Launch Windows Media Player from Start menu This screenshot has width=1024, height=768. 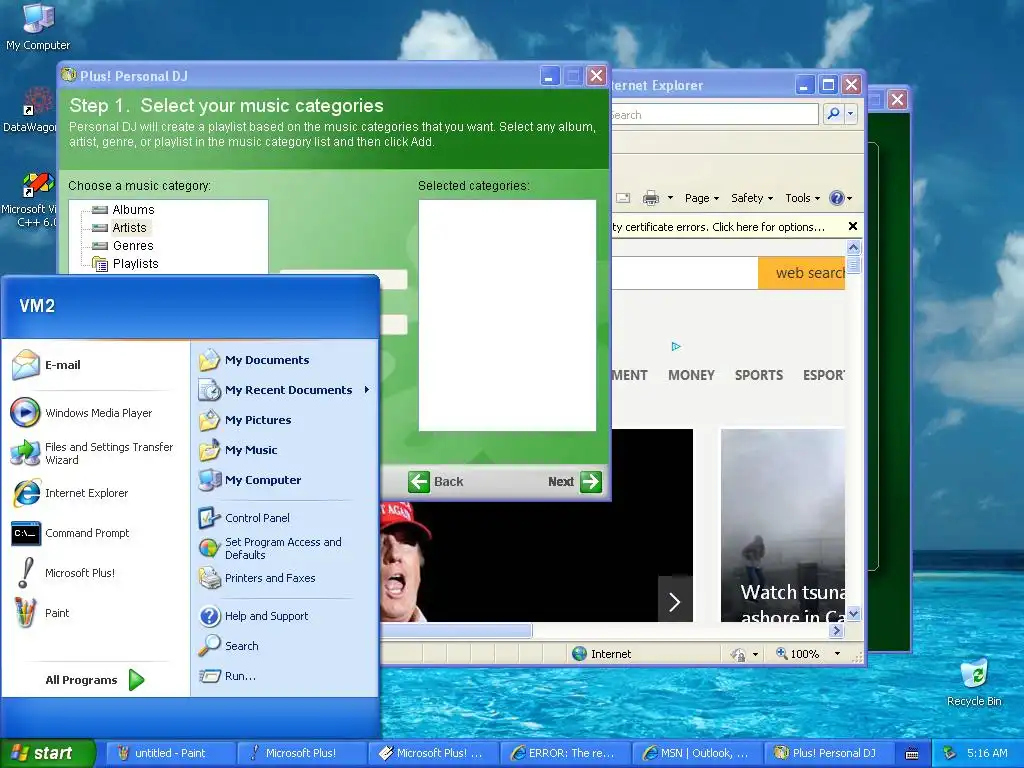pos(82,413)
